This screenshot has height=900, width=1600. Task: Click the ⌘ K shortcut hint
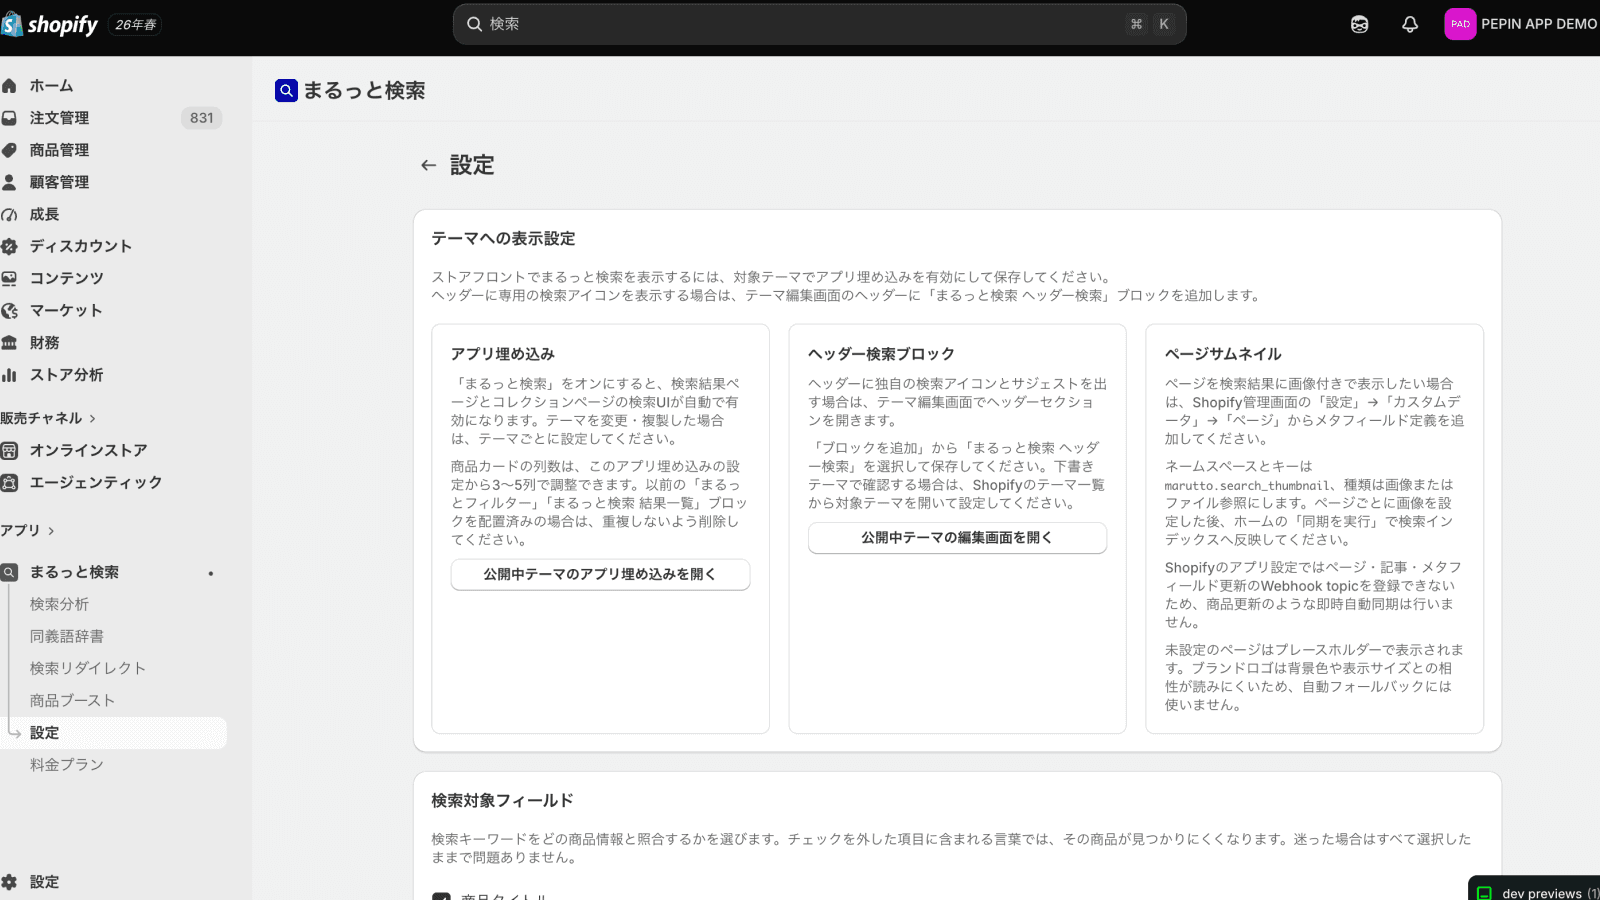point(1150,24)
